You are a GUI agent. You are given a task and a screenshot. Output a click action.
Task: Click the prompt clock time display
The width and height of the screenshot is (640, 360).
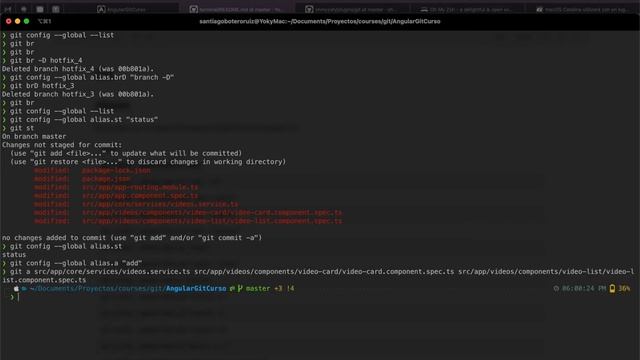(x=584, y=289)
